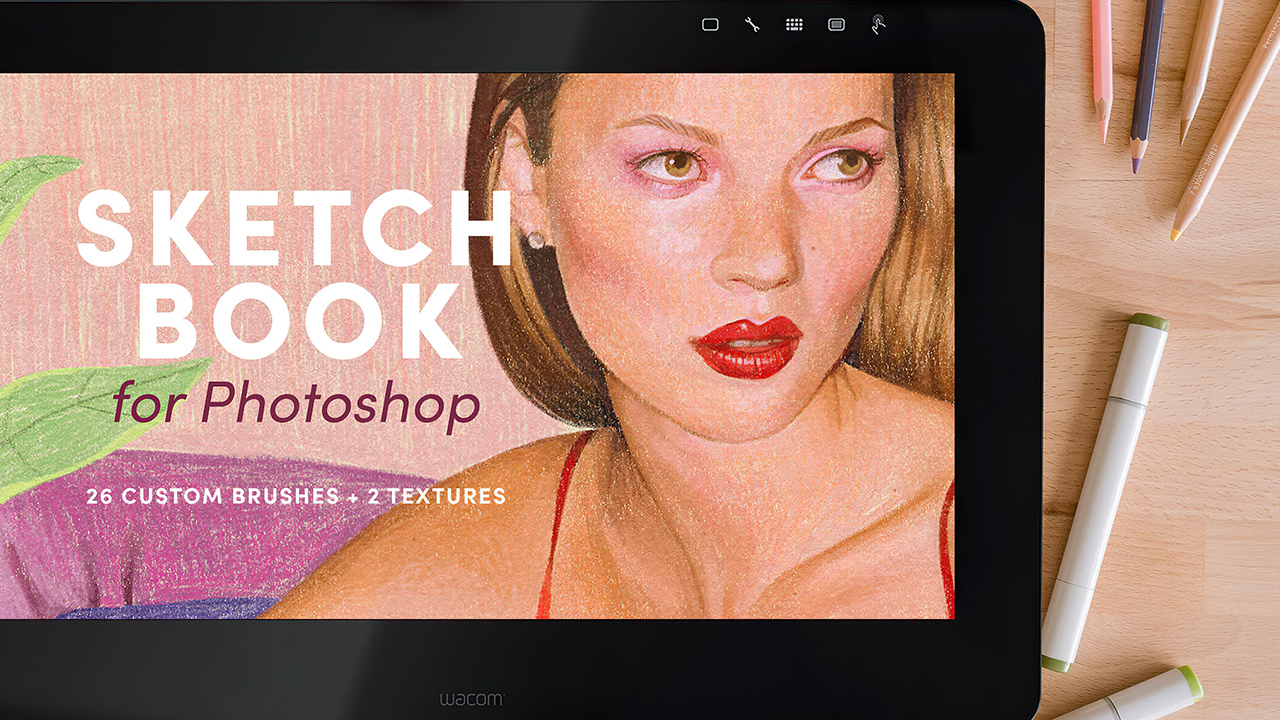The image size is (1280, 720).
Task: Click the Wacom logo on the bezel
Action: tap(471, 699)
